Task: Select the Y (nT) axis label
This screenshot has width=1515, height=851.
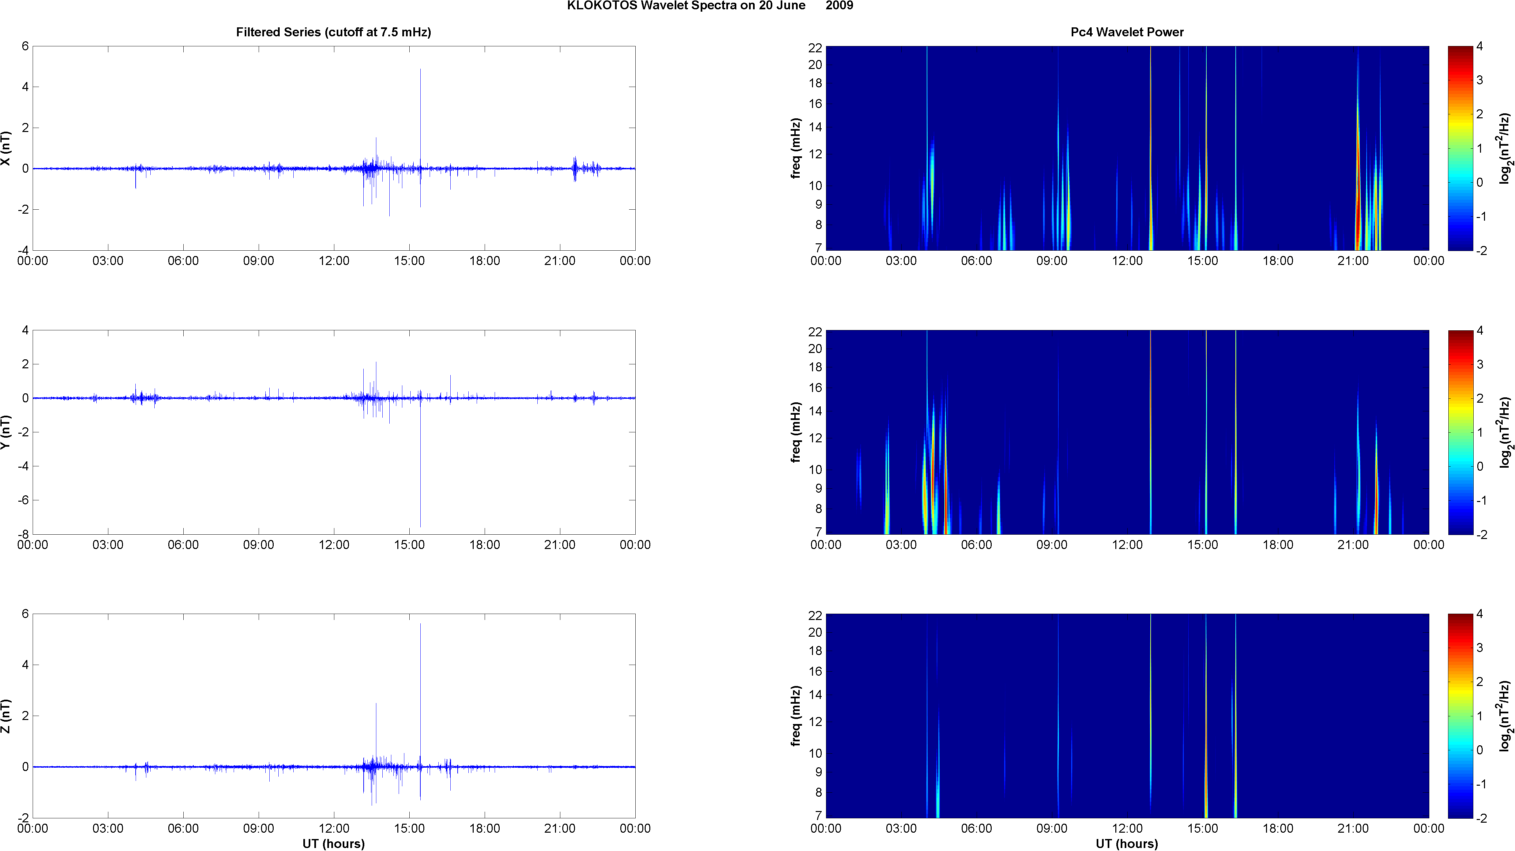Action: click(x=6, y=432)
